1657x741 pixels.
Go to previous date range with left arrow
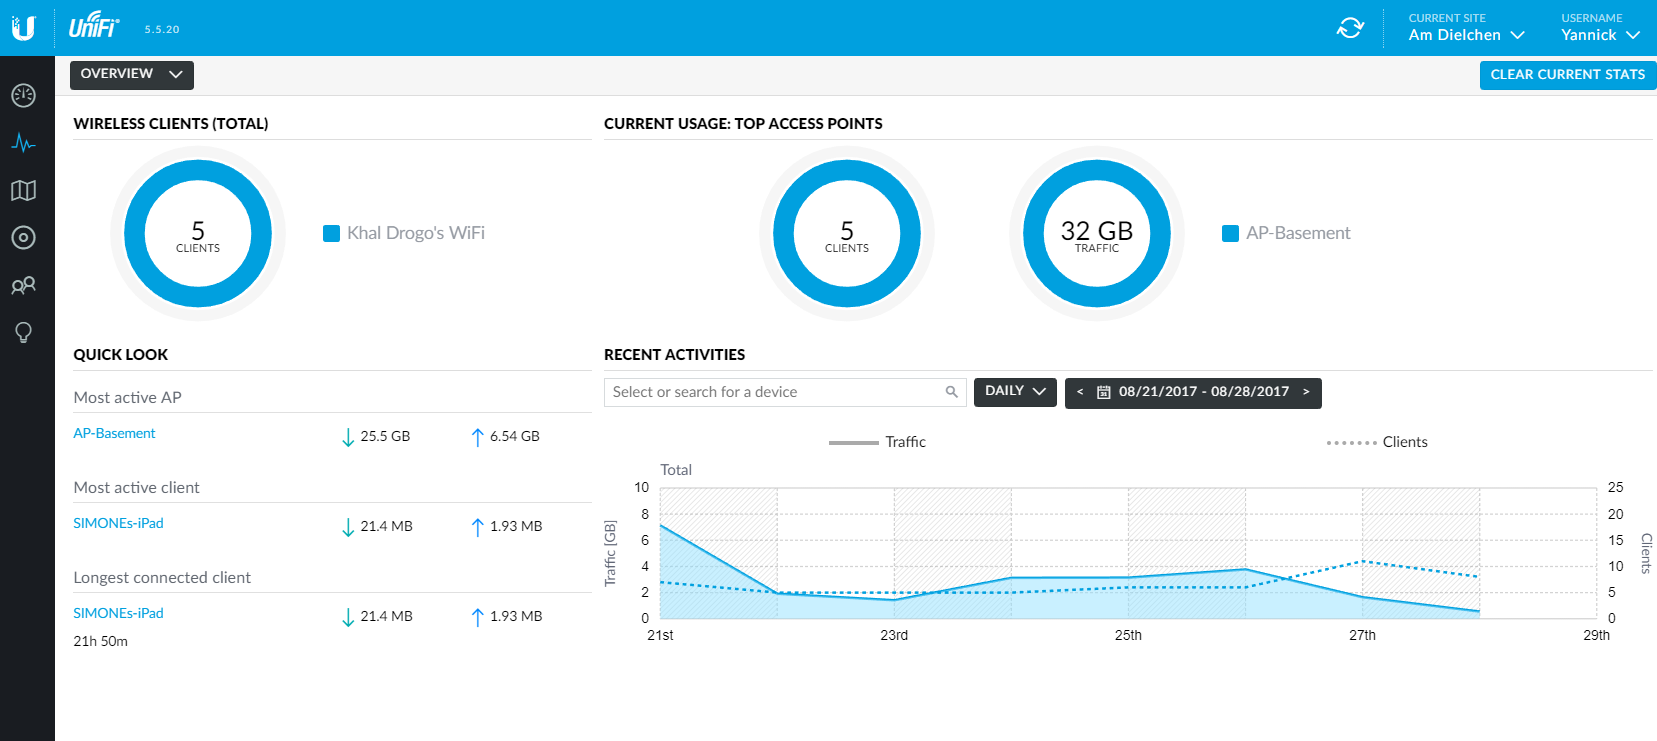pyautogui.click(x=1080, y=392)
